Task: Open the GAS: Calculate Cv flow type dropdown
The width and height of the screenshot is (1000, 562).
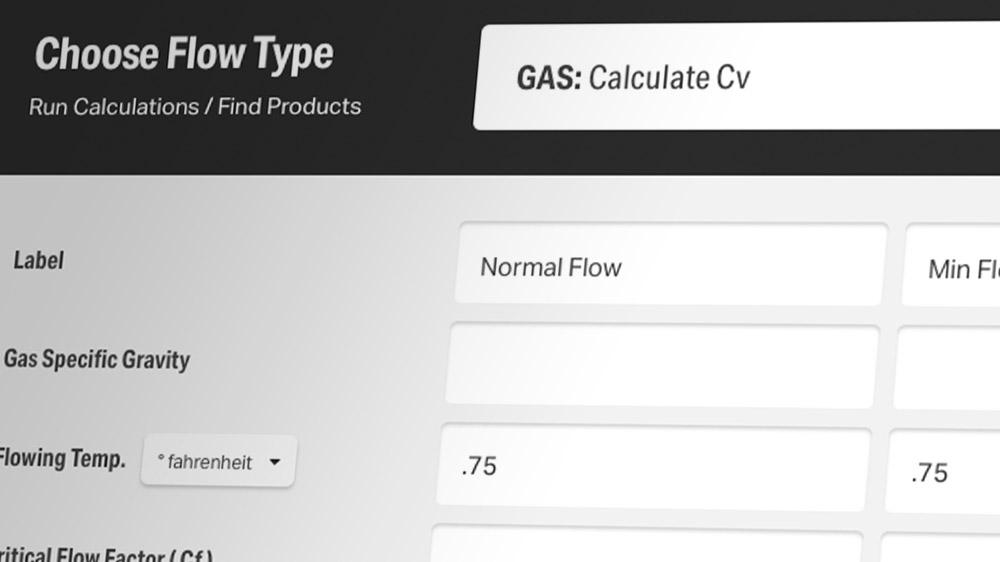Action: click(x=737, y=77)
